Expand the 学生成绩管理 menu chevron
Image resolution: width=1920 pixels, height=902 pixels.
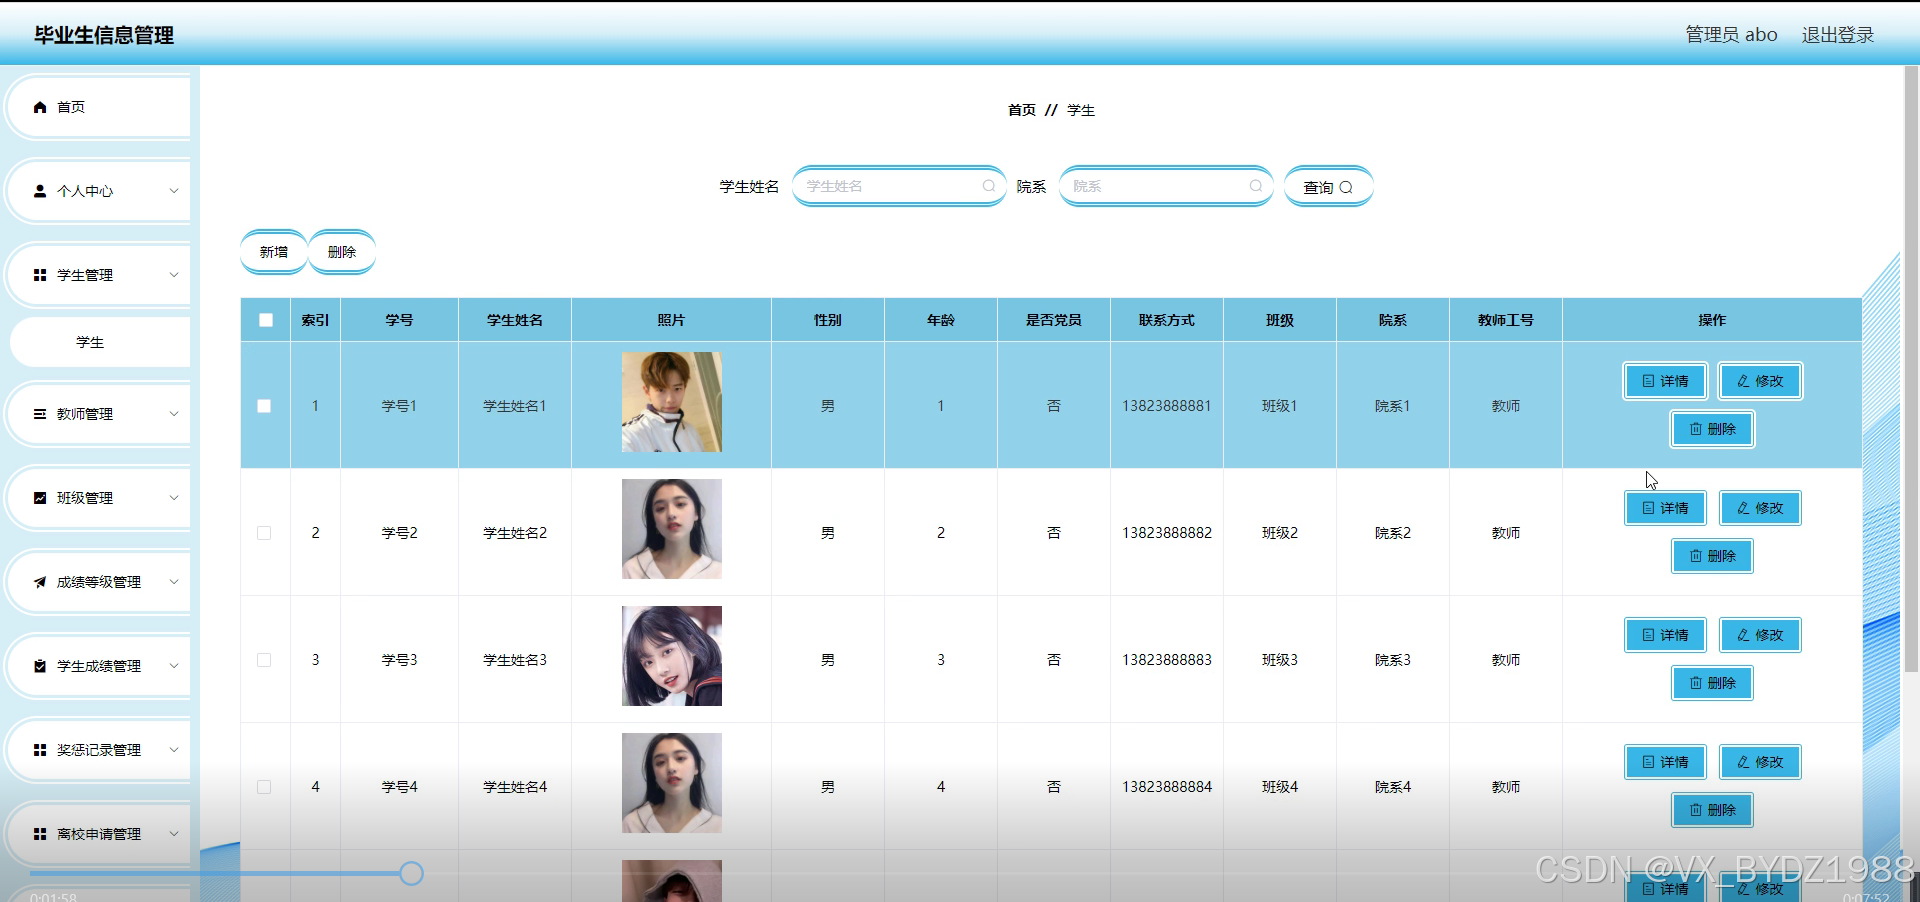[174, 666]
